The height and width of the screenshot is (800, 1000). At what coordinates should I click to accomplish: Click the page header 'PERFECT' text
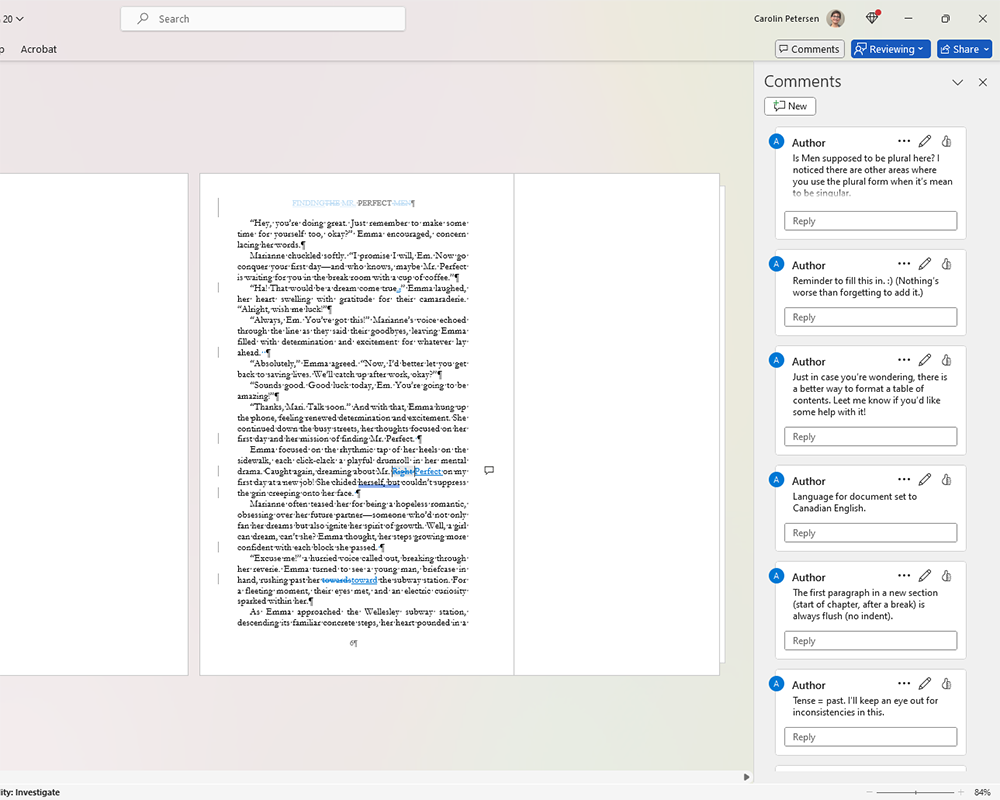[374, 203]
